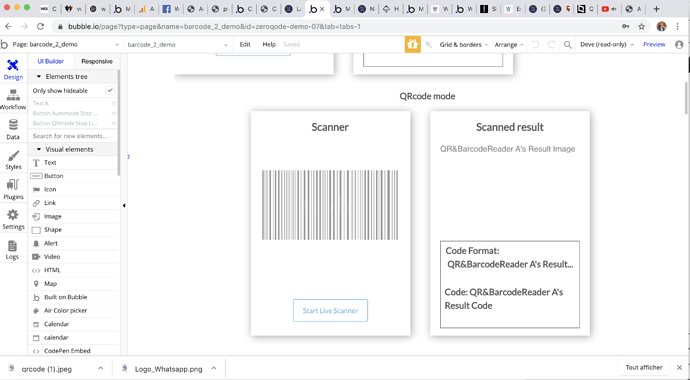The width and height of the screenshot is (690, 380).
Task: Switch to the Responsive tab
Action: pos(97,61)
